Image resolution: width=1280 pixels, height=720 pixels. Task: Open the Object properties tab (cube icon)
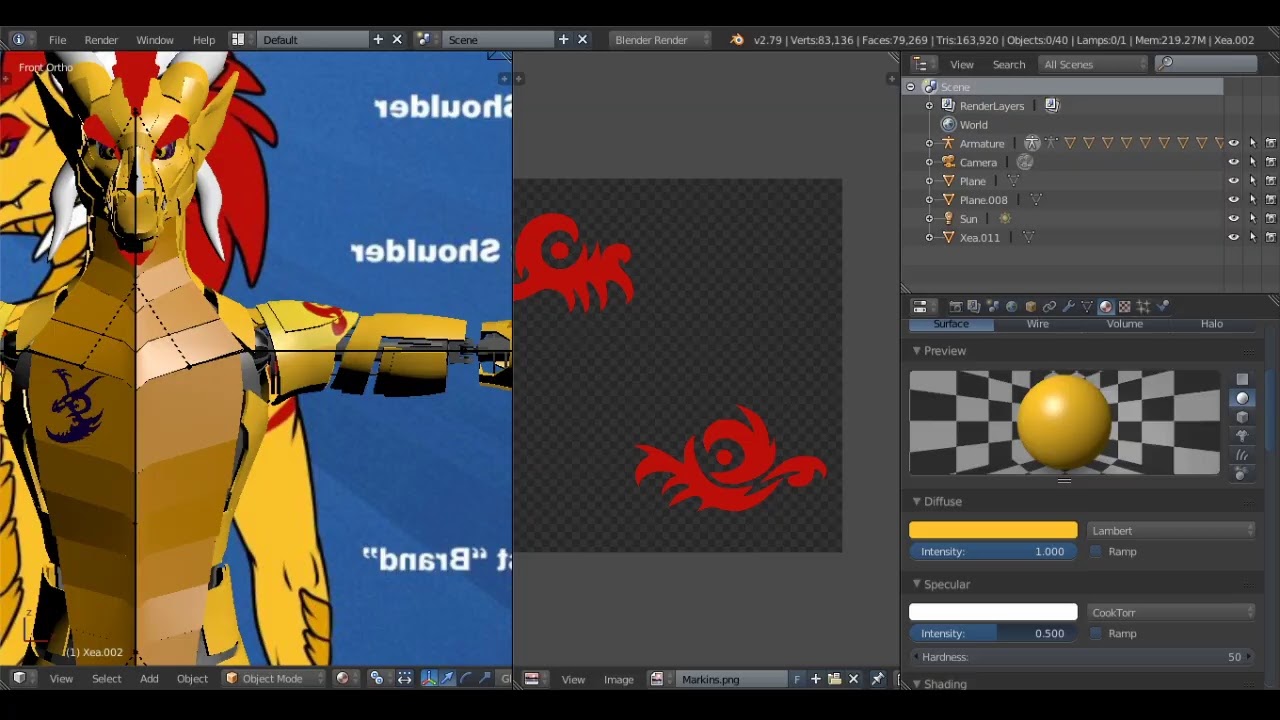point(1030,306)
